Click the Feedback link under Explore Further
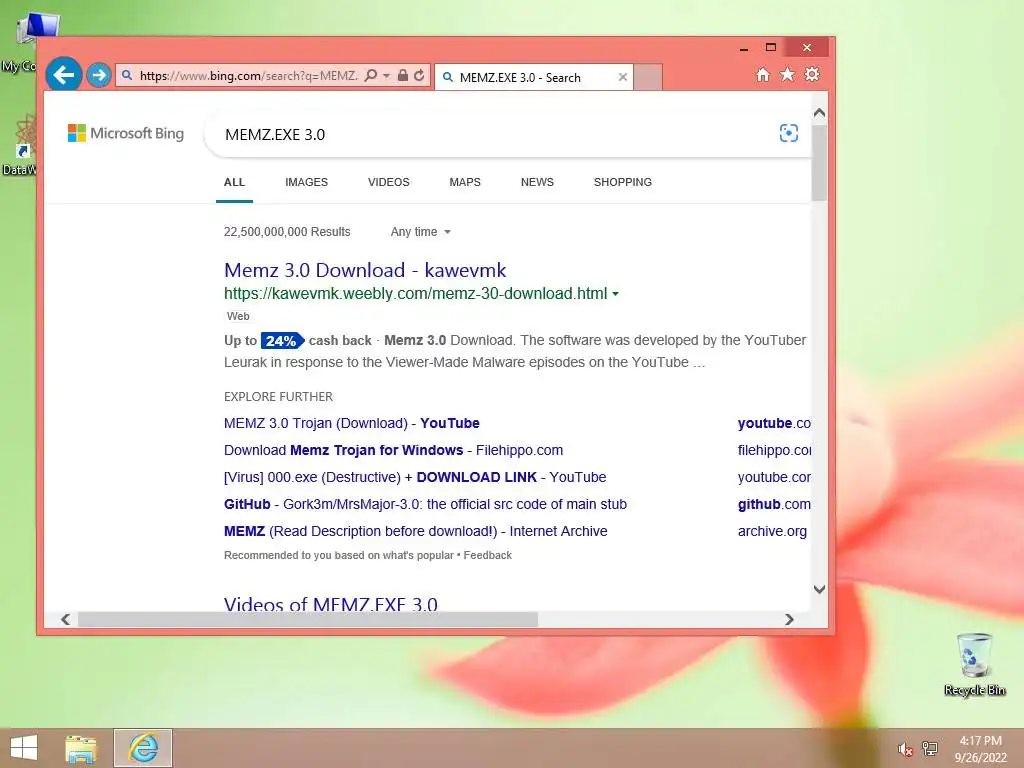 click(x=488, y=555)
